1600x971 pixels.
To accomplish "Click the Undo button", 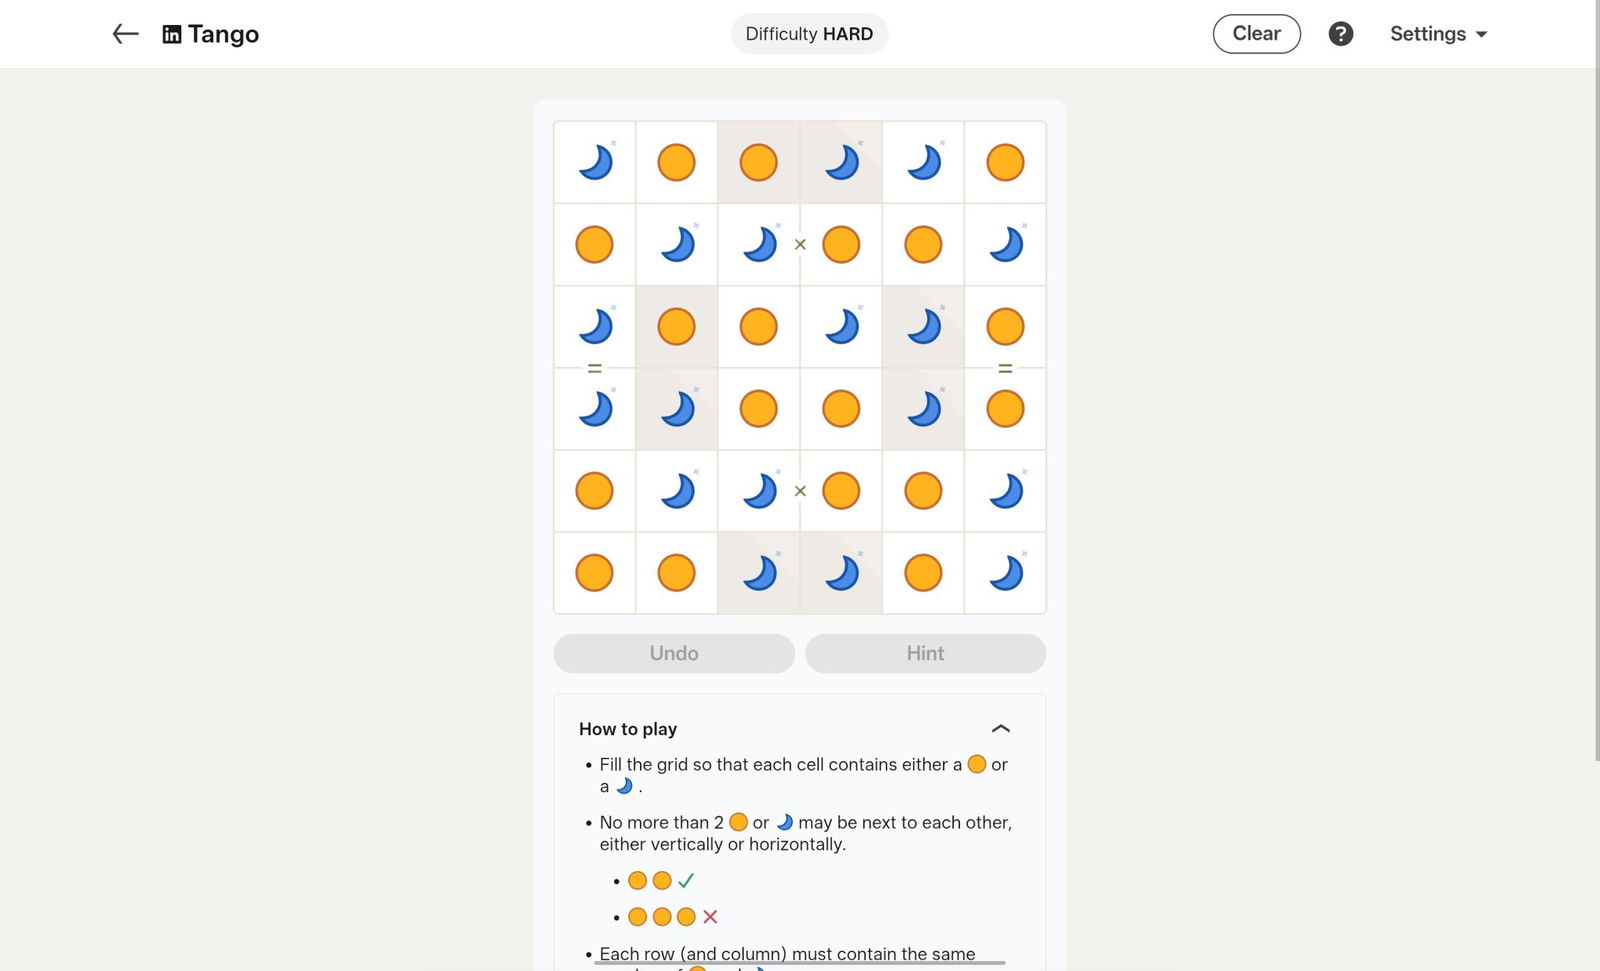I will pyautogui.click(x=674, y=653).
